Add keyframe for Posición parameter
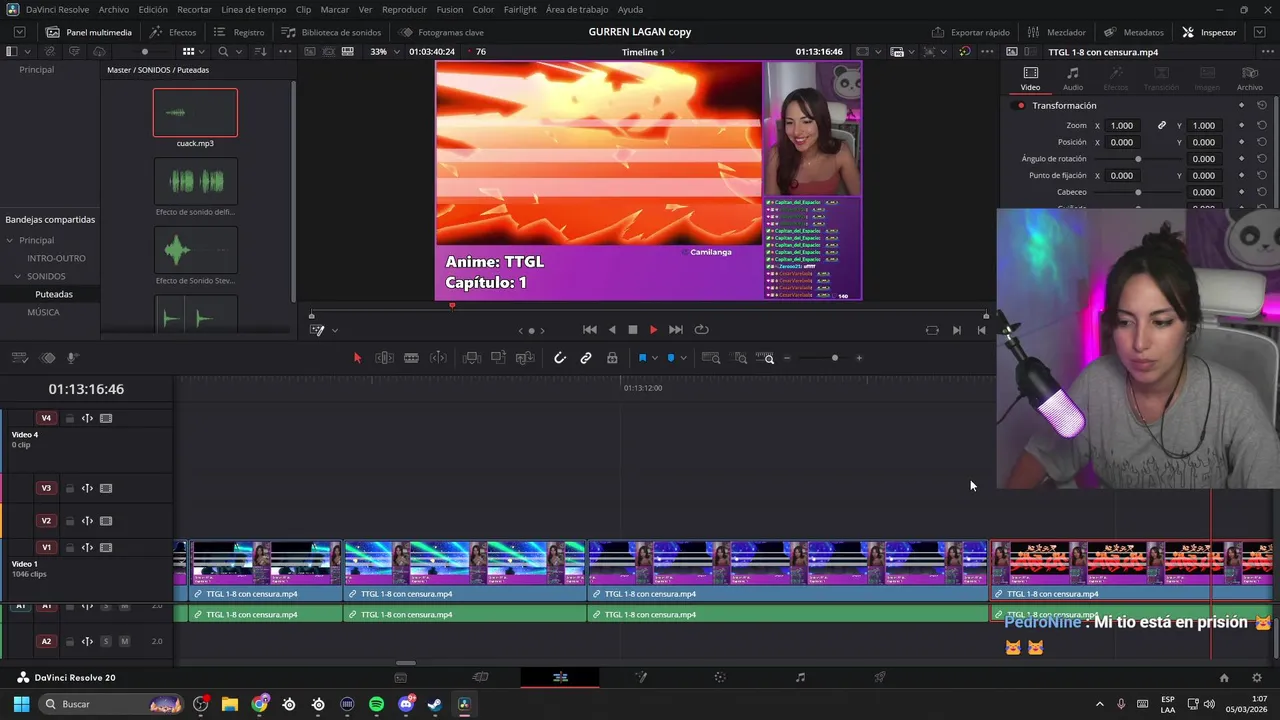Screen dimensions: 1280x720 coord(1241,142)
